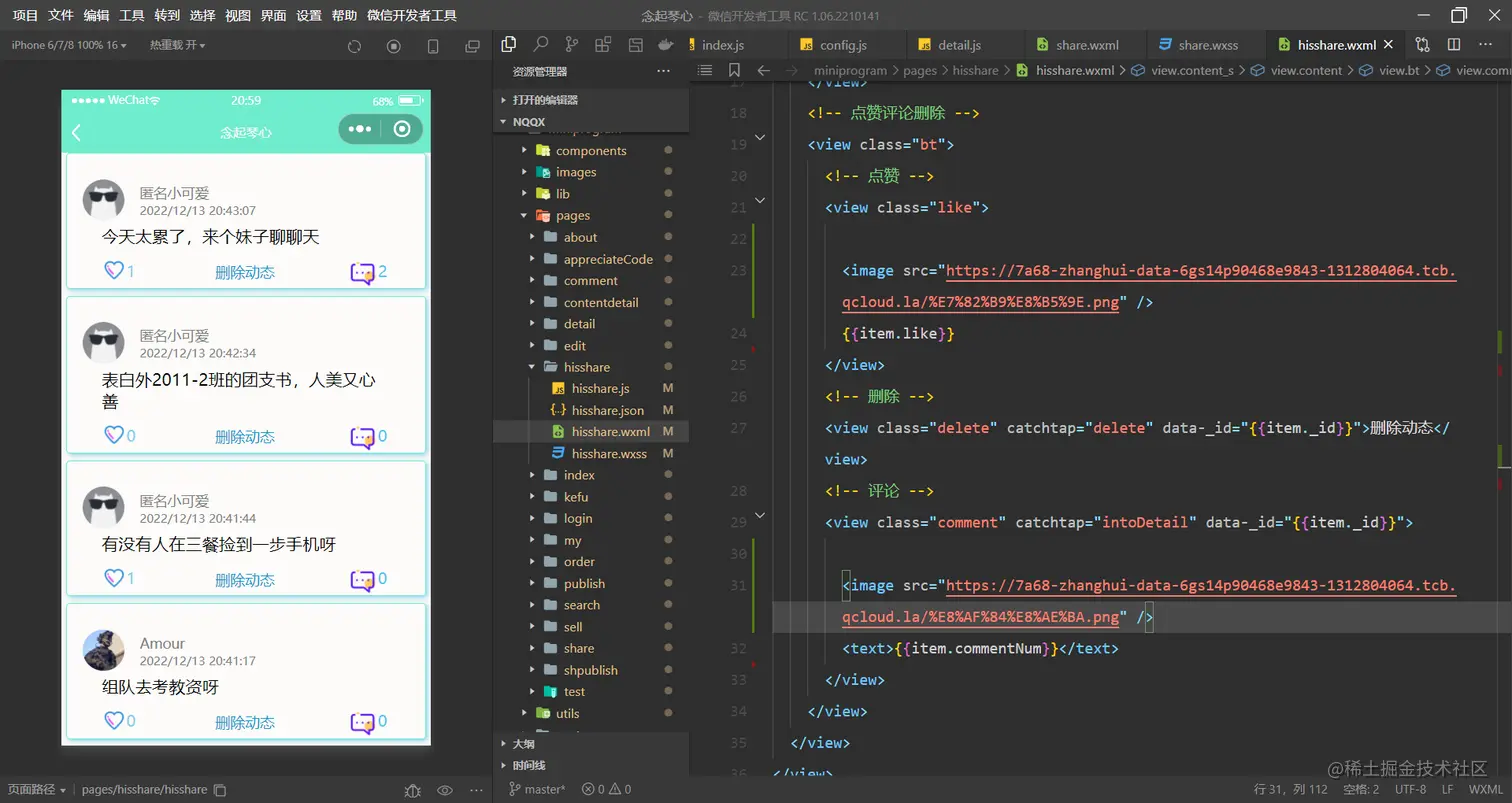Go back with the left arrow in breadcrumbs bar
Viewport: 1512px width, 803px height.
pos(764,70)
